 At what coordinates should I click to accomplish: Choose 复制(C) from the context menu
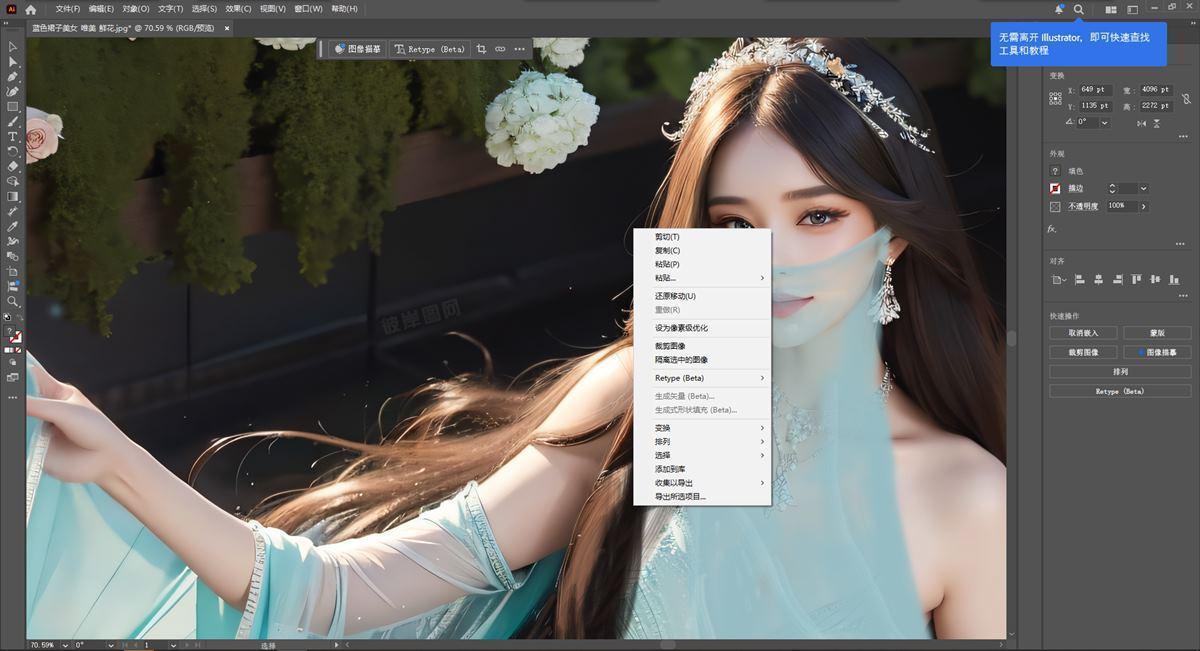pos(667,251)
